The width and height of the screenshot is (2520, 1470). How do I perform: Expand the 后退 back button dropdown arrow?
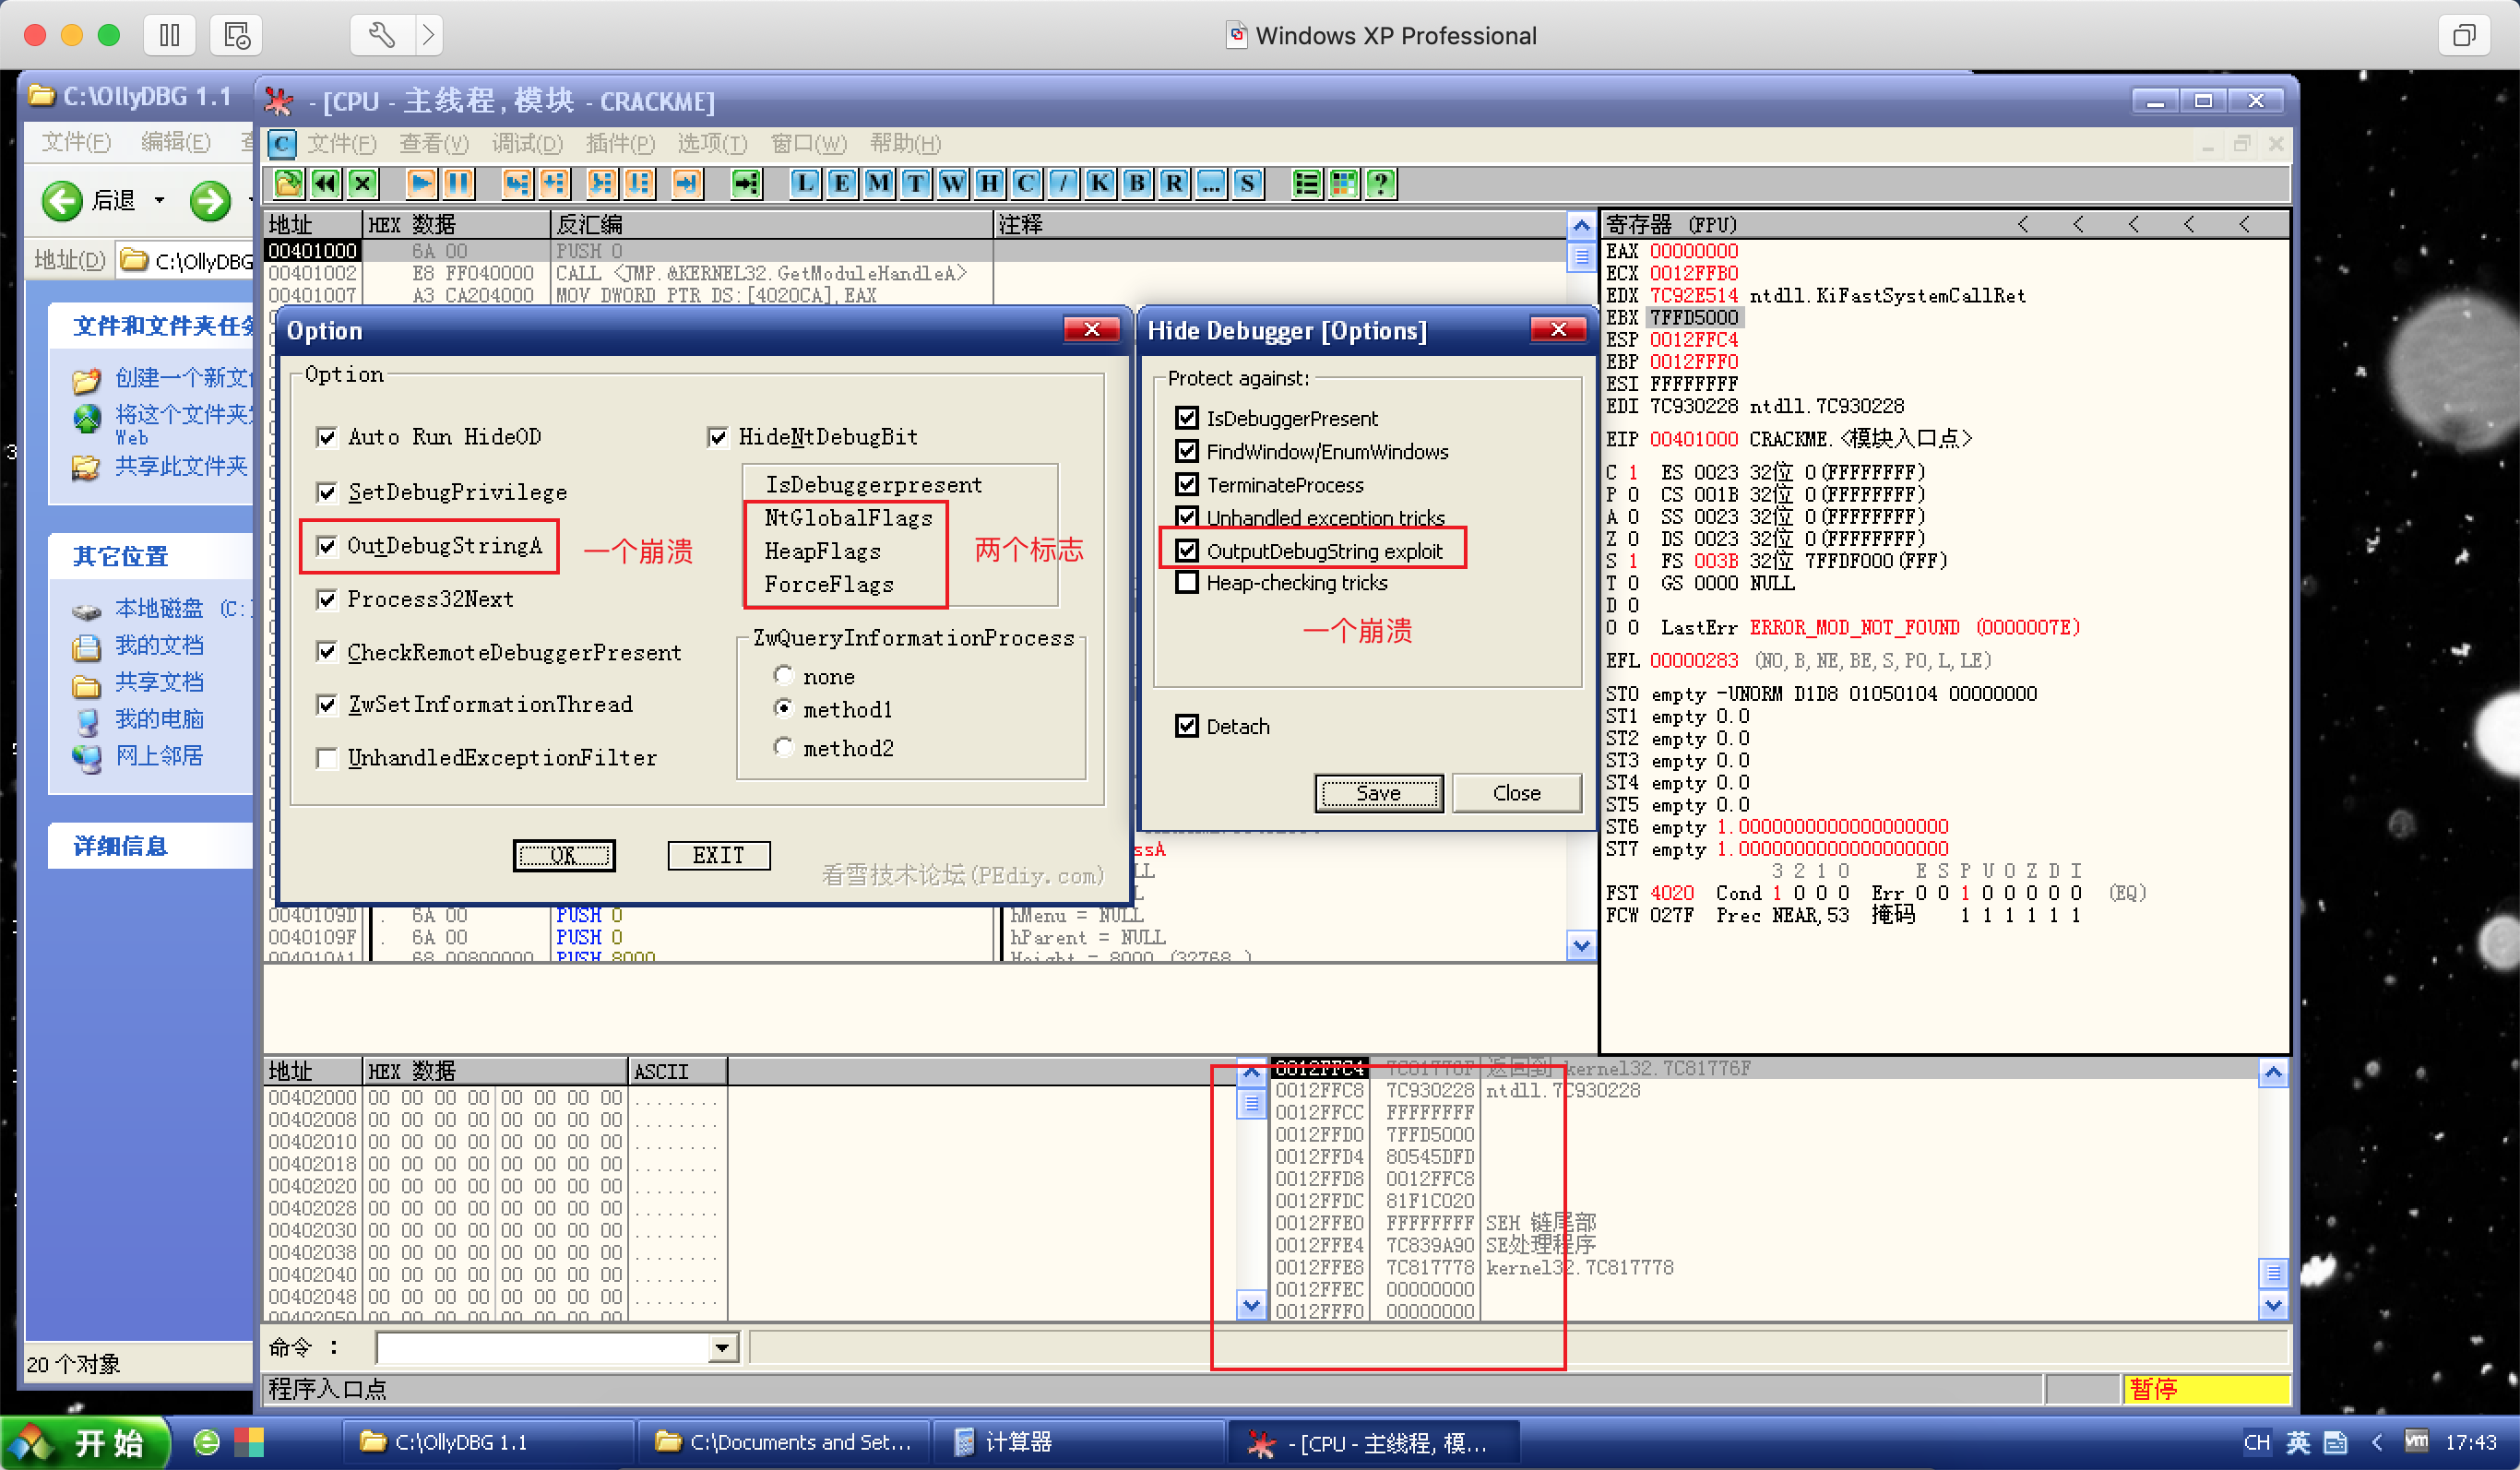160,200
